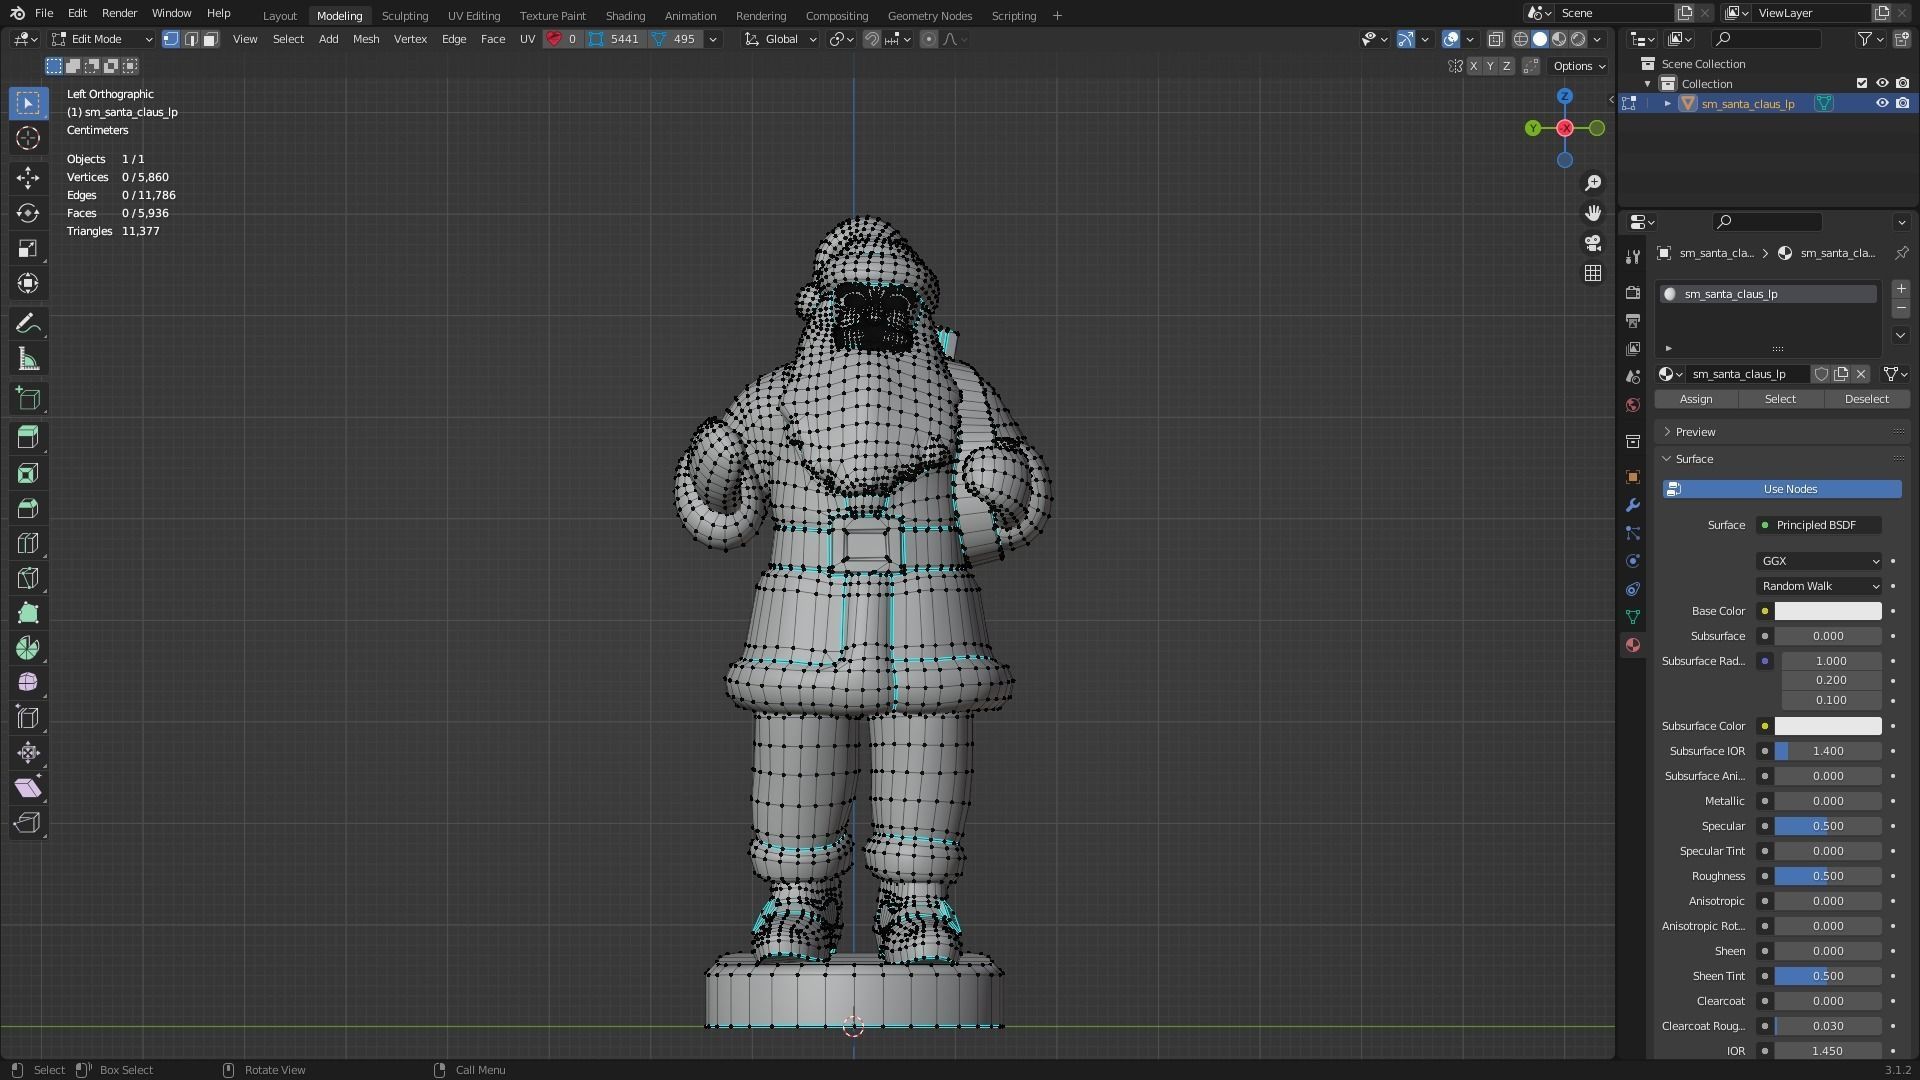Click the Deselect button
Image resolution: width=1920 pixels, height=1080 pixels.
1867,399
